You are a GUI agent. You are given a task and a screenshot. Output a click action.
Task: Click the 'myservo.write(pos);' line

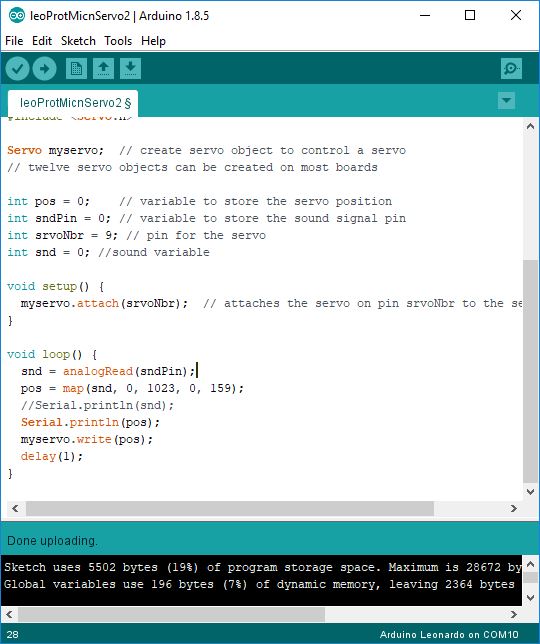[x=87, y=439]
